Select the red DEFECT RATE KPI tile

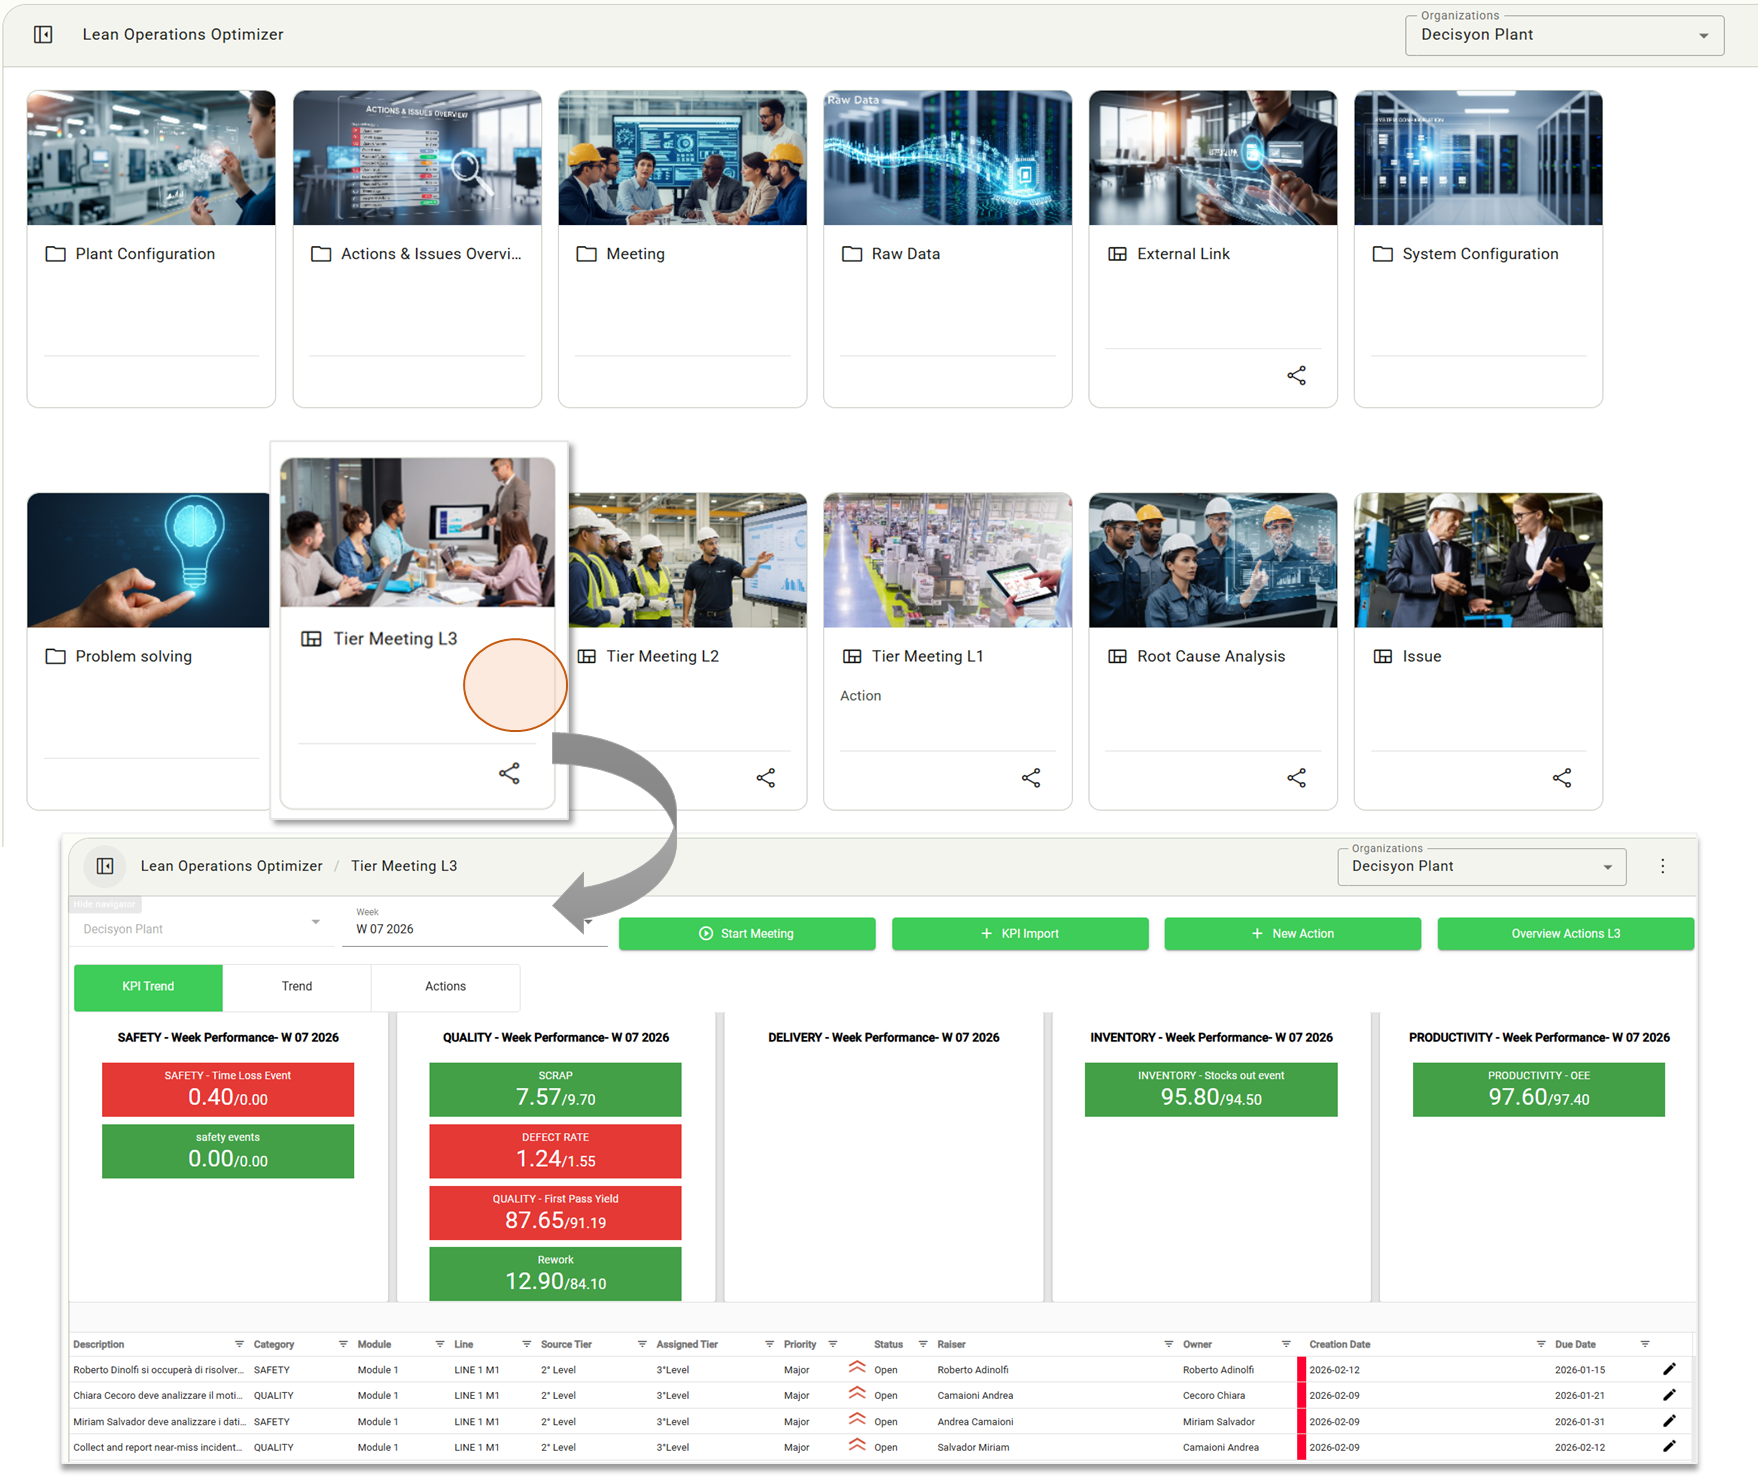click(555, 1151)
